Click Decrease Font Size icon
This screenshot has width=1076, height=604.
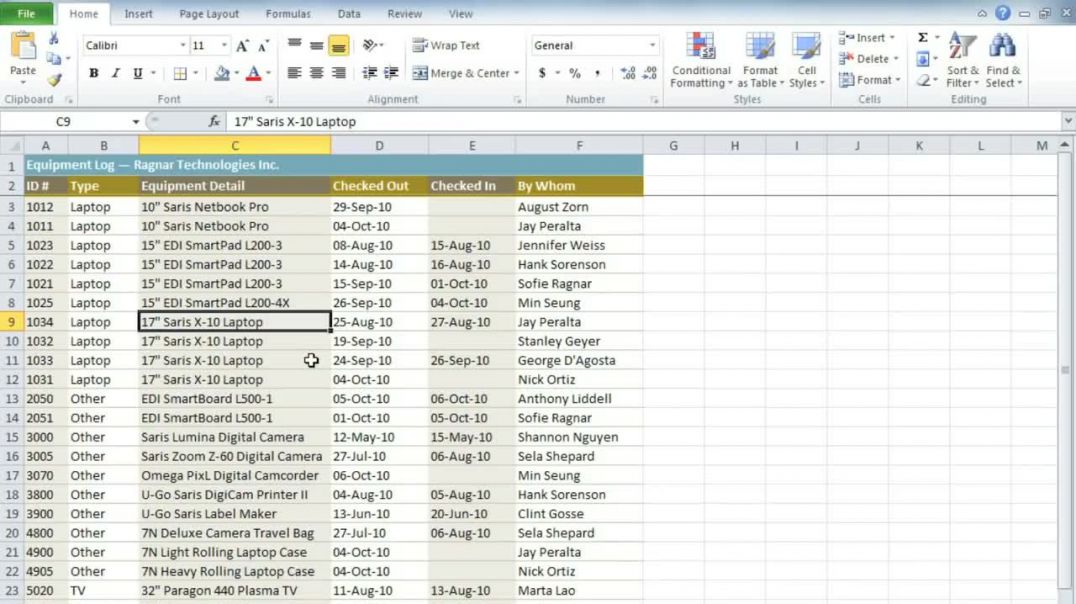tap(263, 46)
